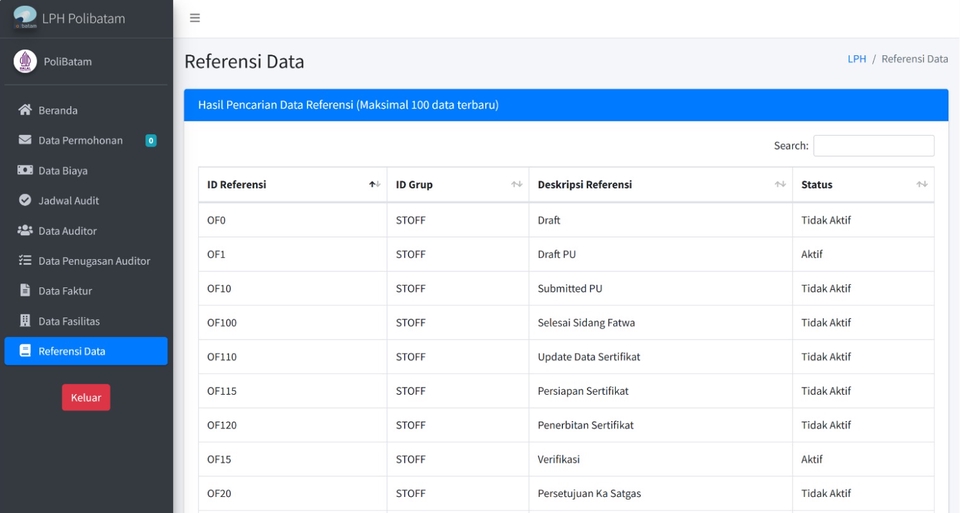Screen dimensions: 960x513
Task: Sort by ID Referensi column arrows
Action: pyautogui.click(x=375, y=184)
